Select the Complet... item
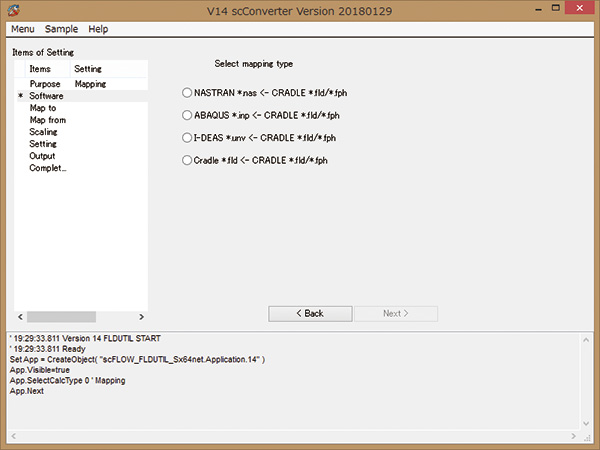600x450 pixels. pyautogui.click(x=48, y=168)
